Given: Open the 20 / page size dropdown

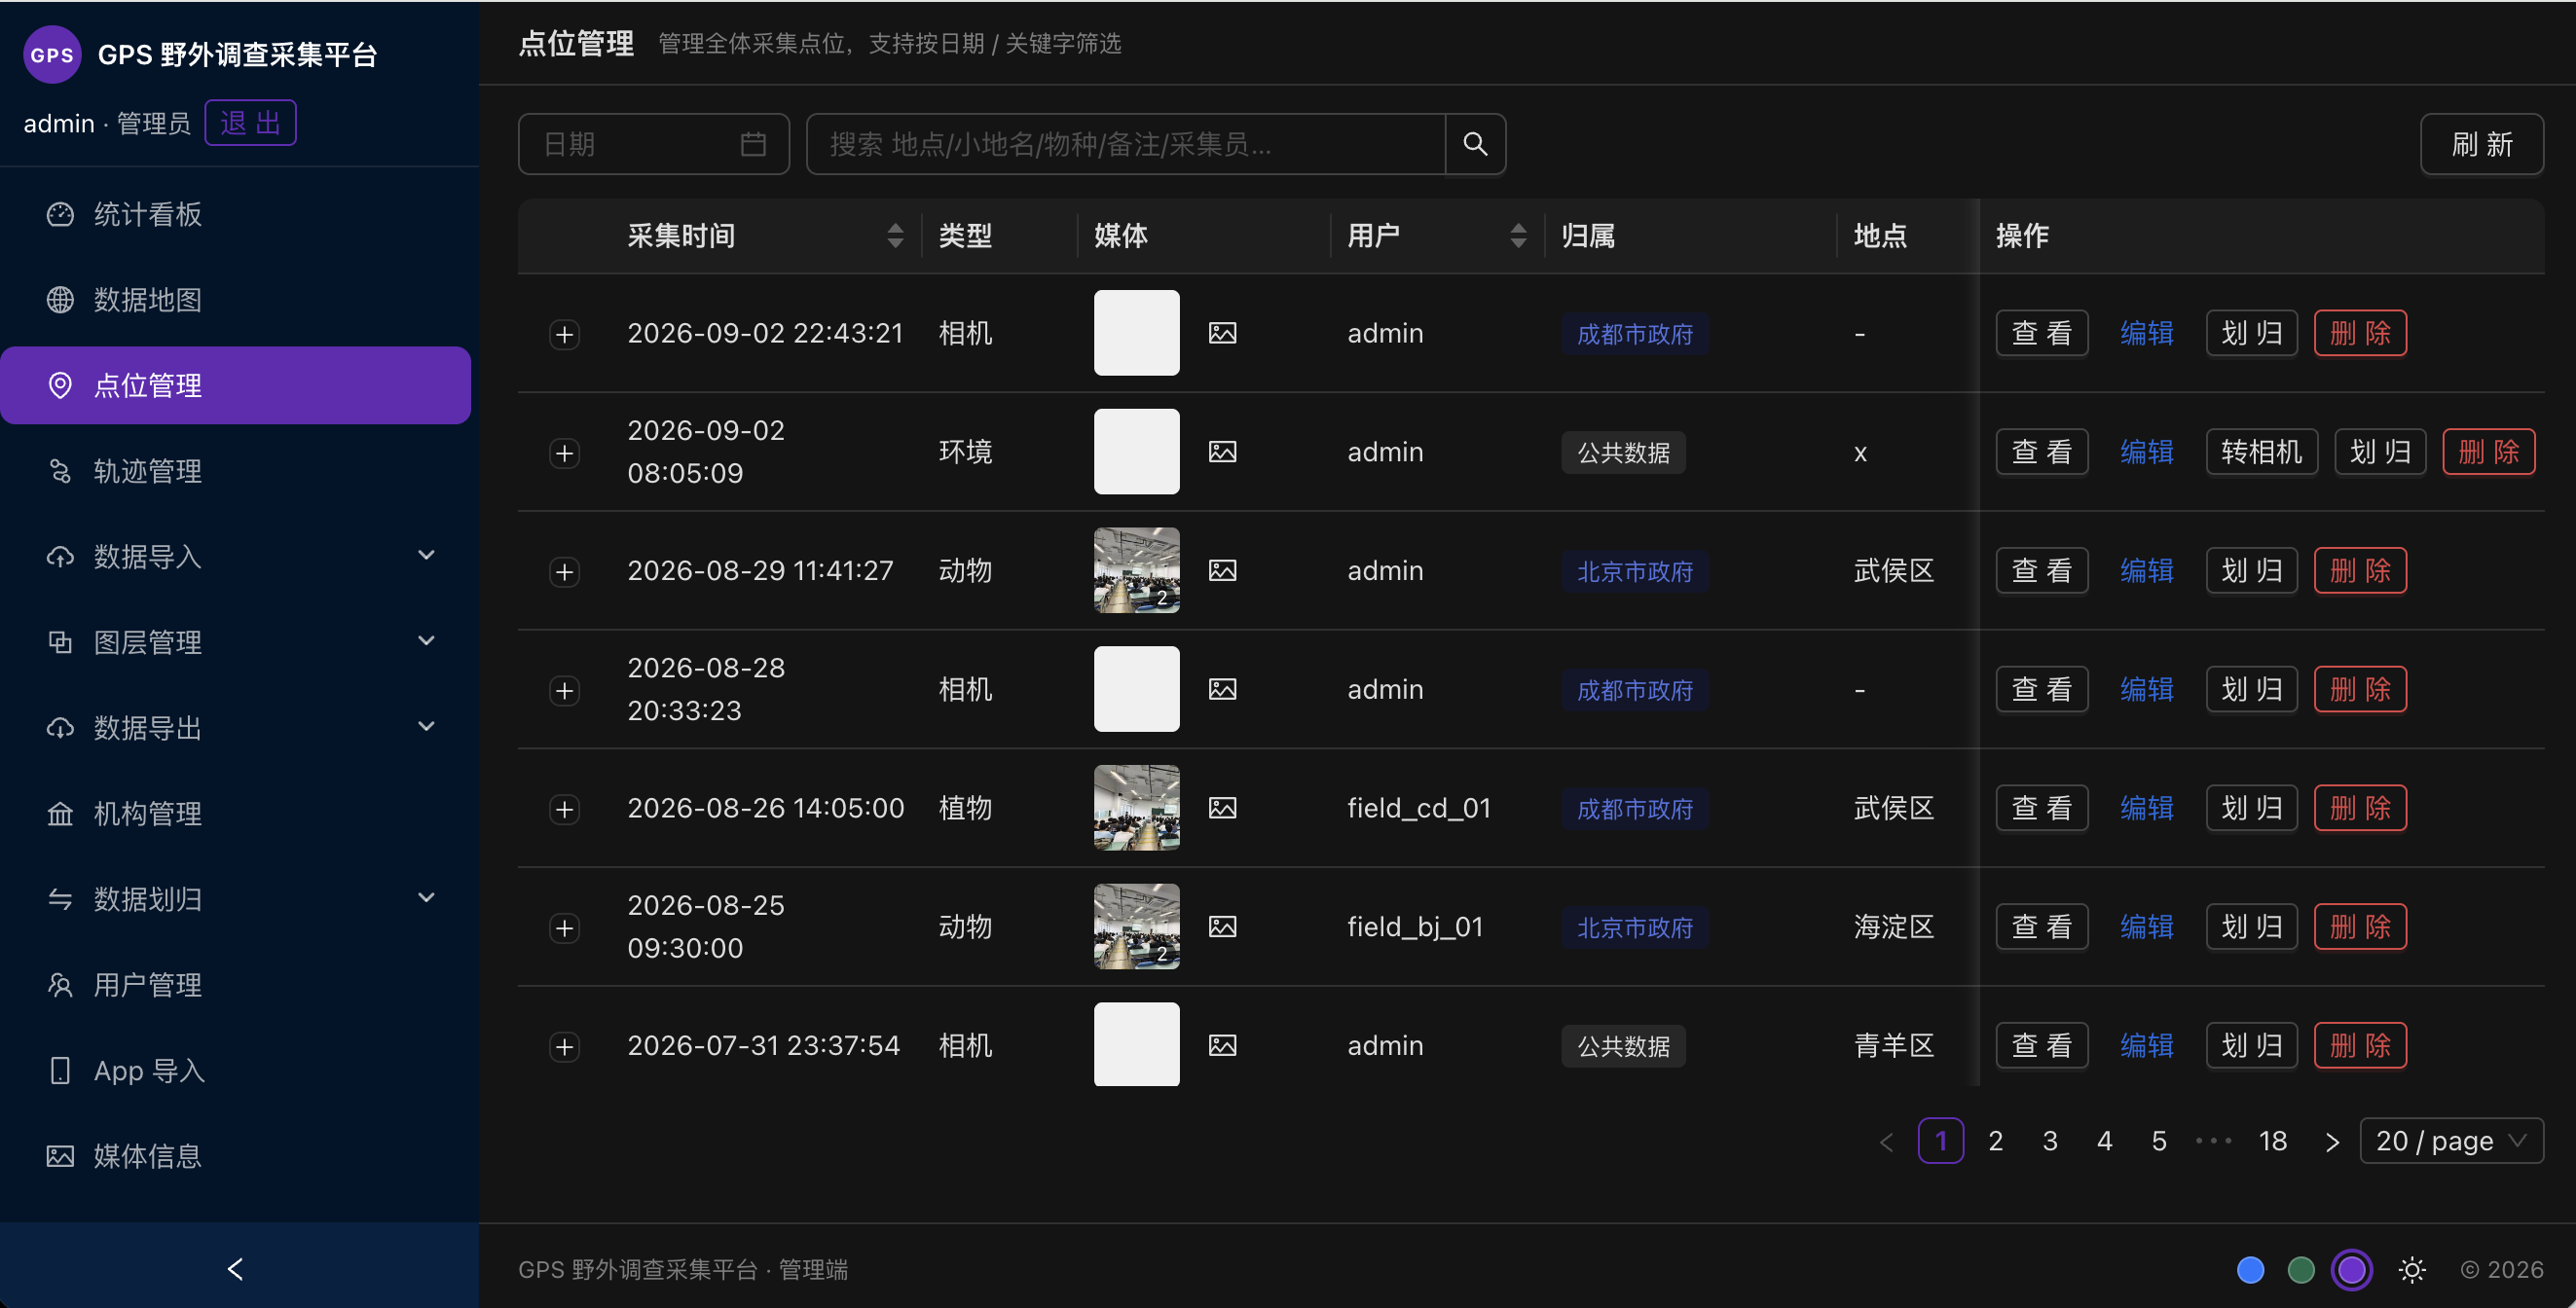Looking at the screenshot, I should (x=2451, y=1141).
